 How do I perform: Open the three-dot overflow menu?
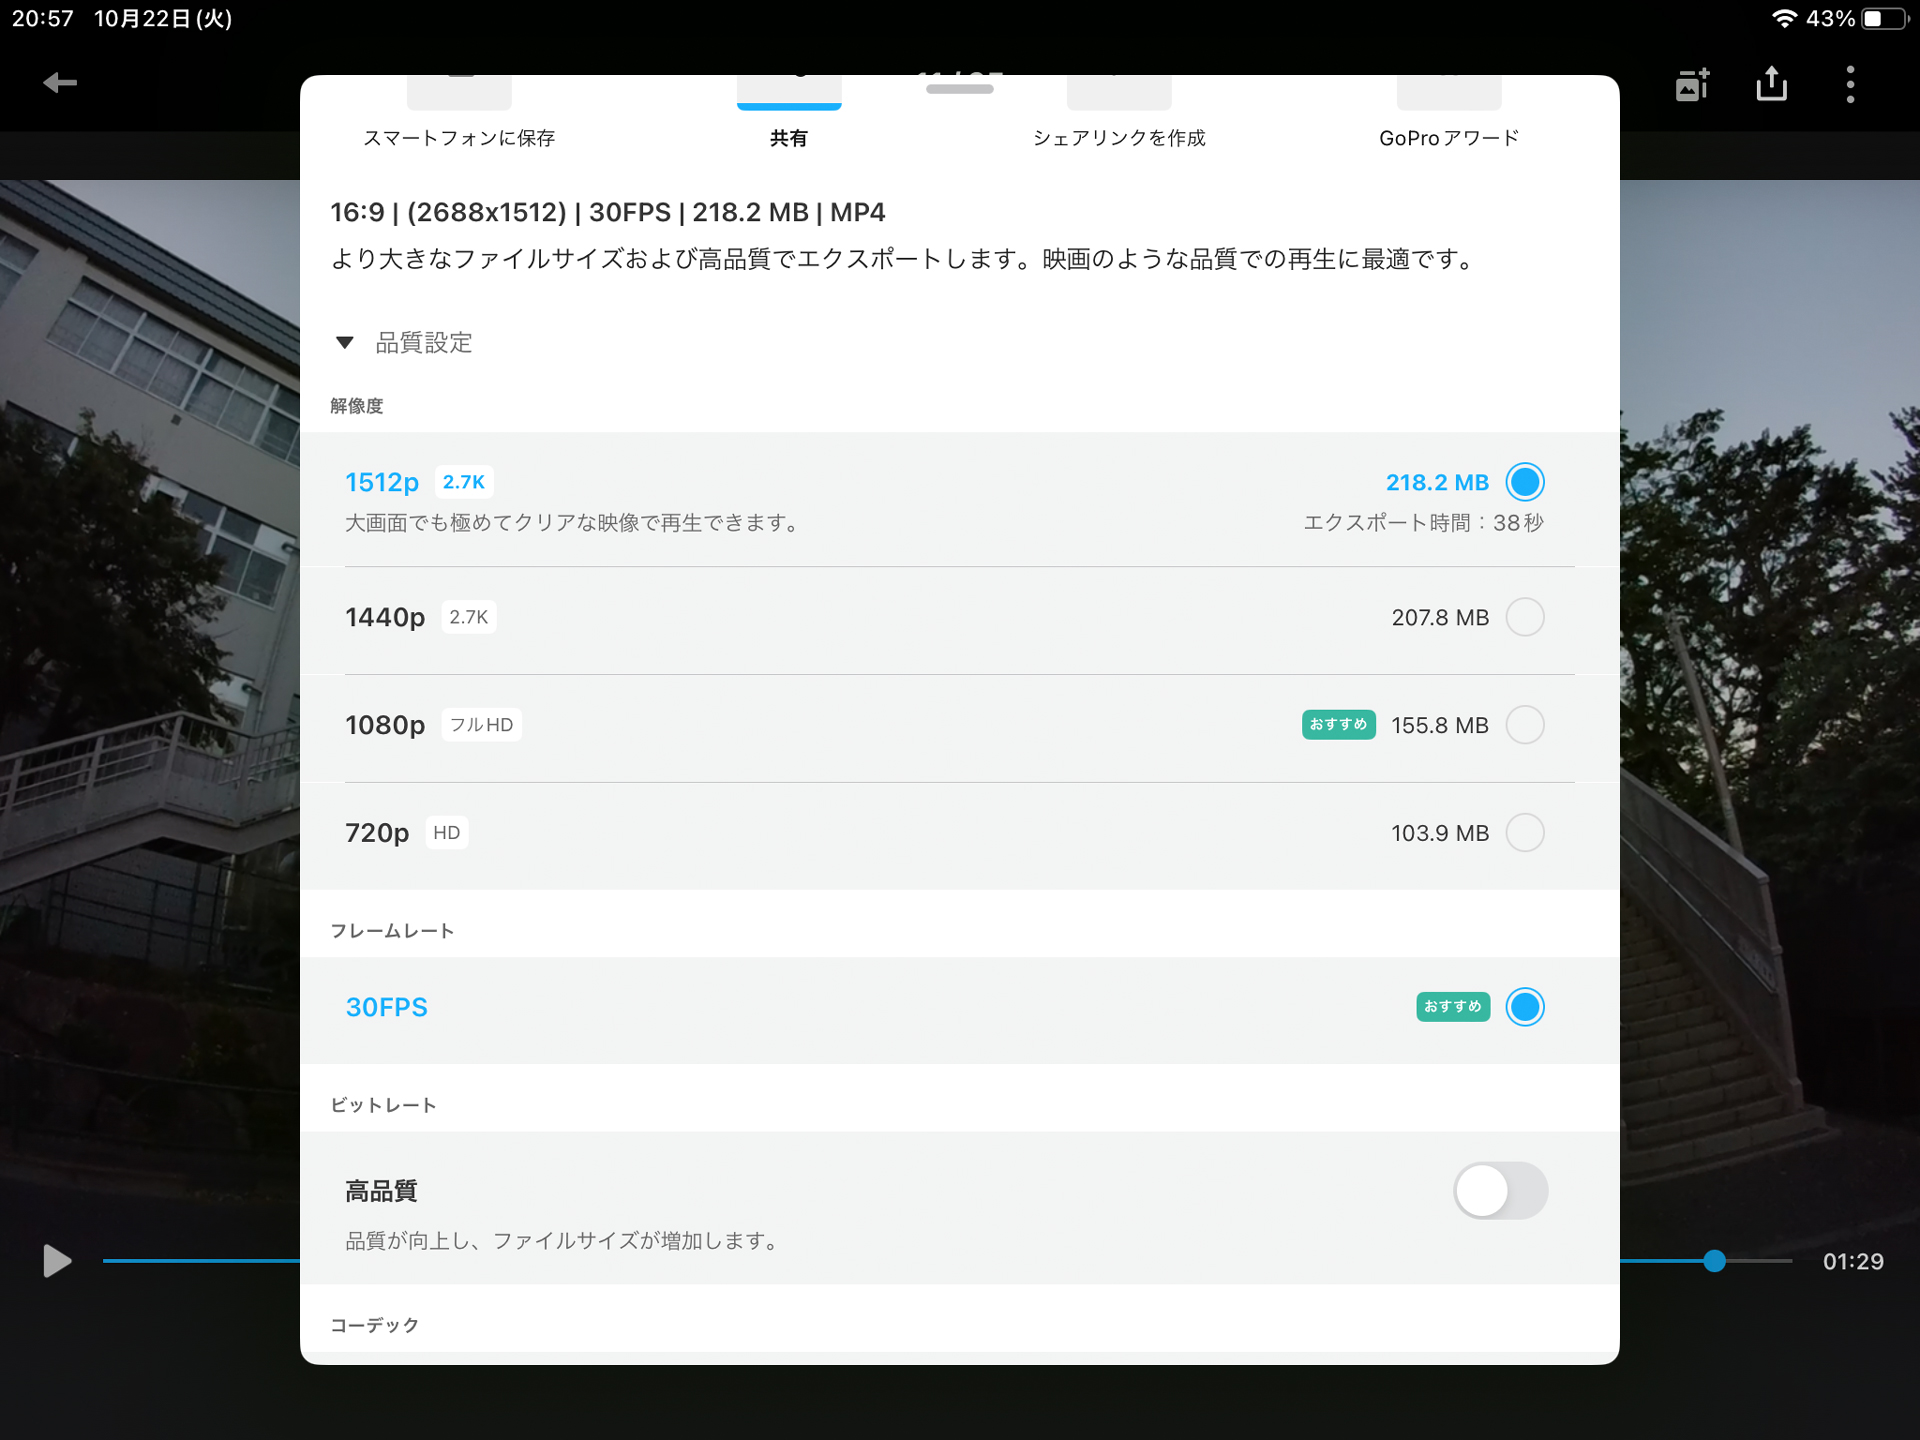click(1849, 84)
